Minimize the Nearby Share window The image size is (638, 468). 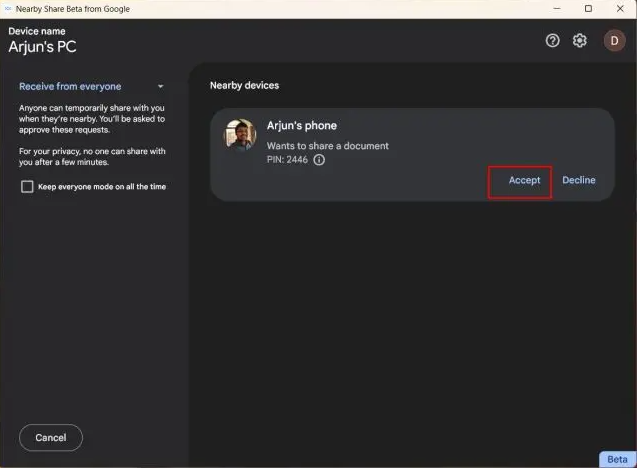(x=557, y=9)
